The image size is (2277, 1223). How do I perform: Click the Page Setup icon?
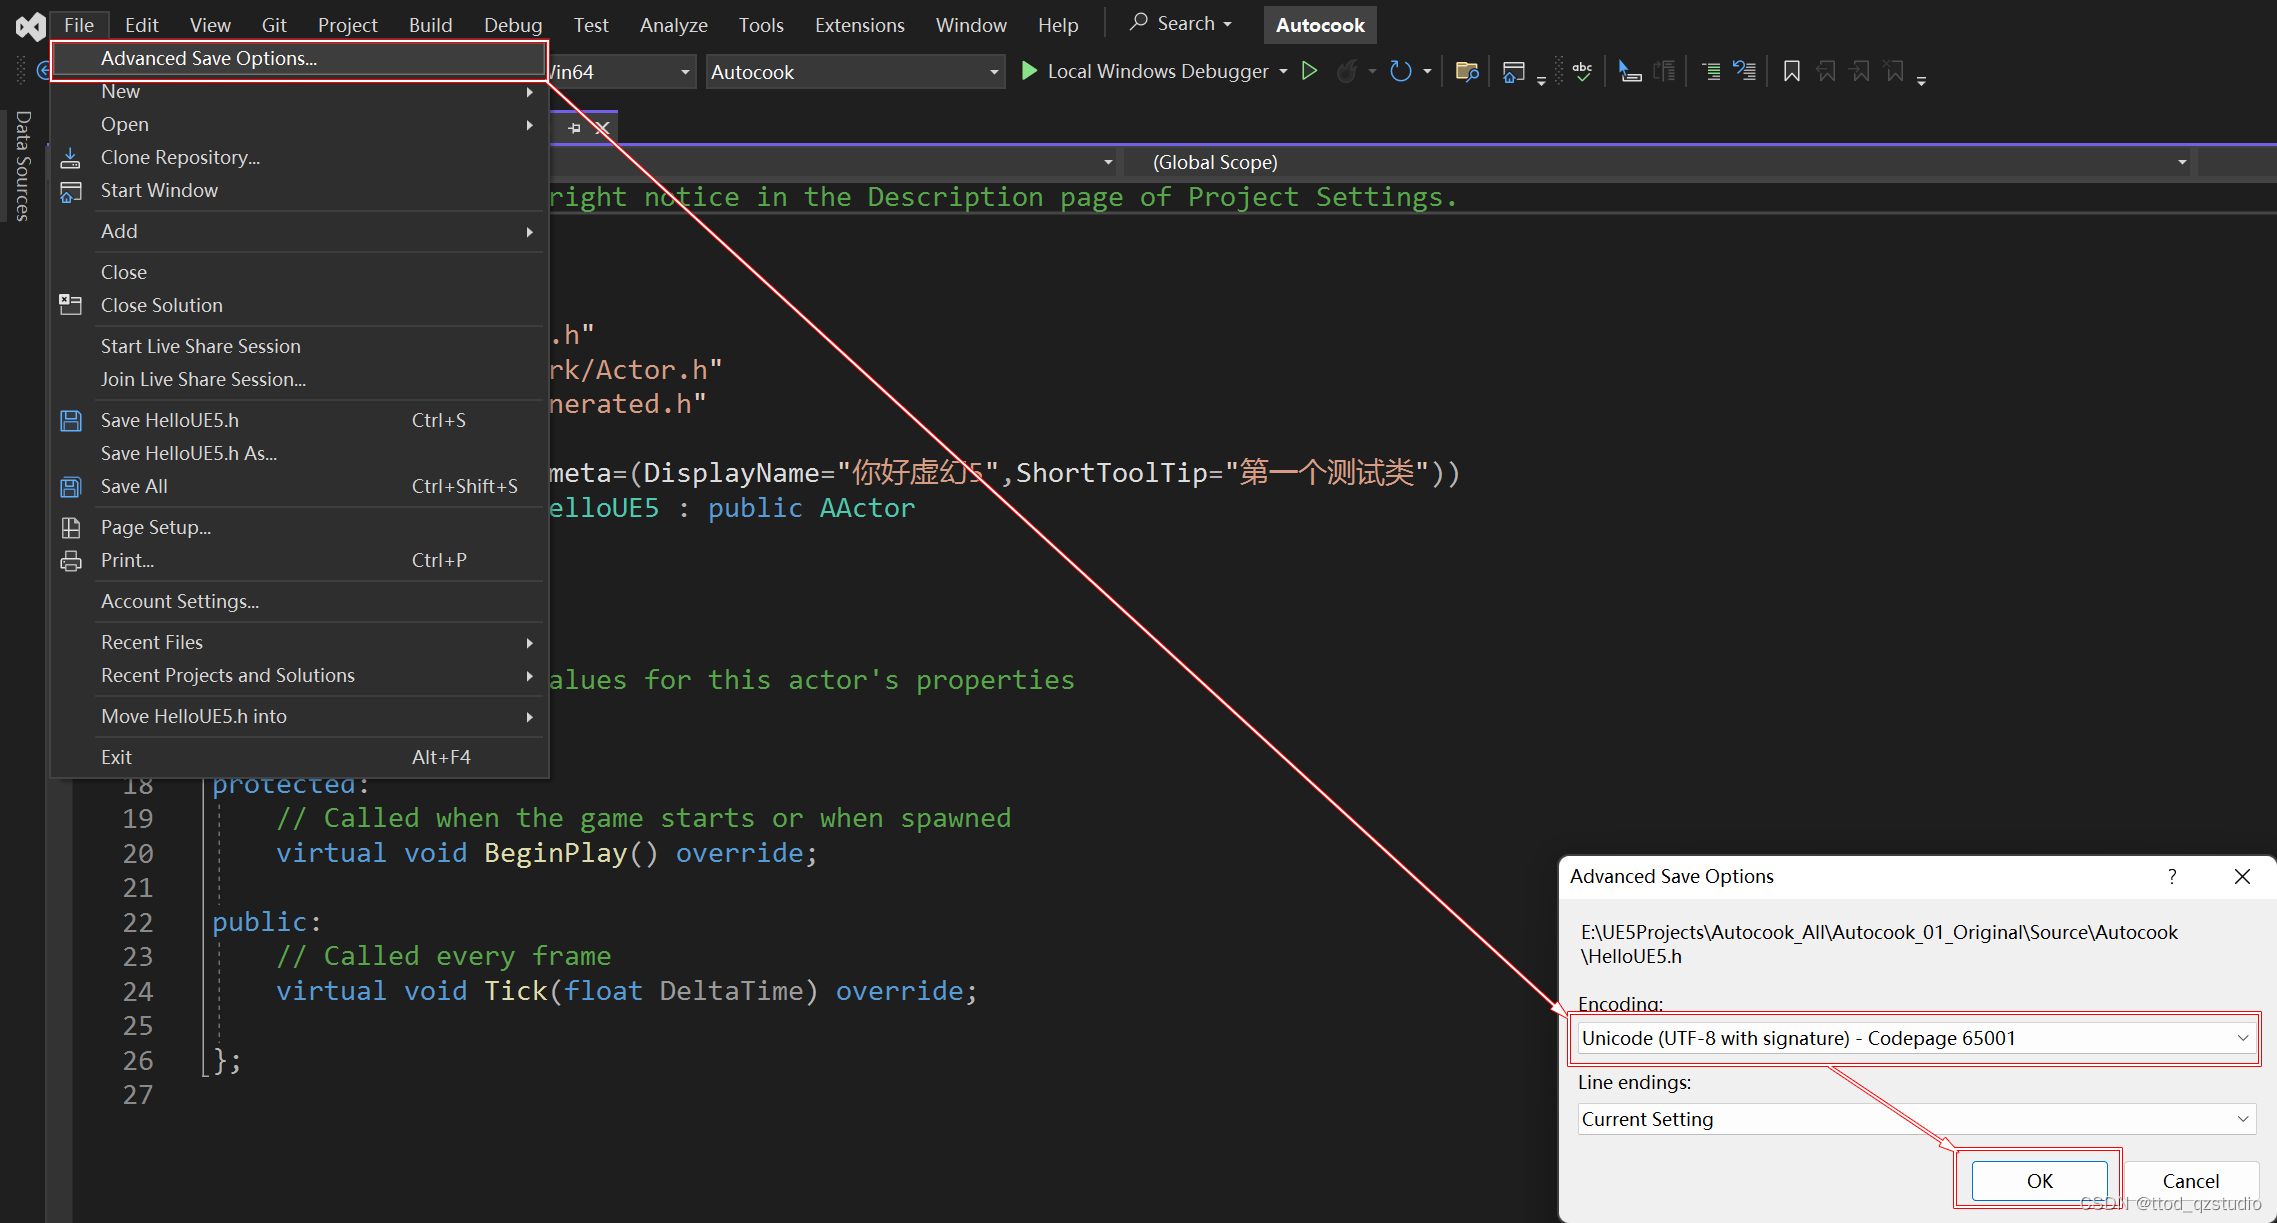[x=71, y=527]
